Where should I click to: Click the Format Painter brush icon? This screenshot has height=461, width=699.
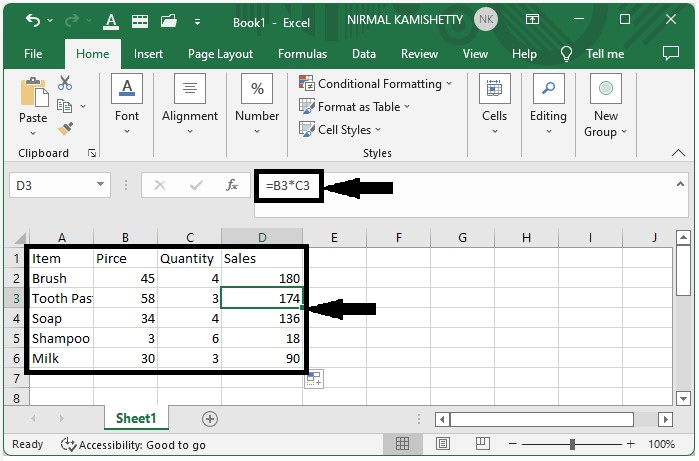click(x=66, y=129)
